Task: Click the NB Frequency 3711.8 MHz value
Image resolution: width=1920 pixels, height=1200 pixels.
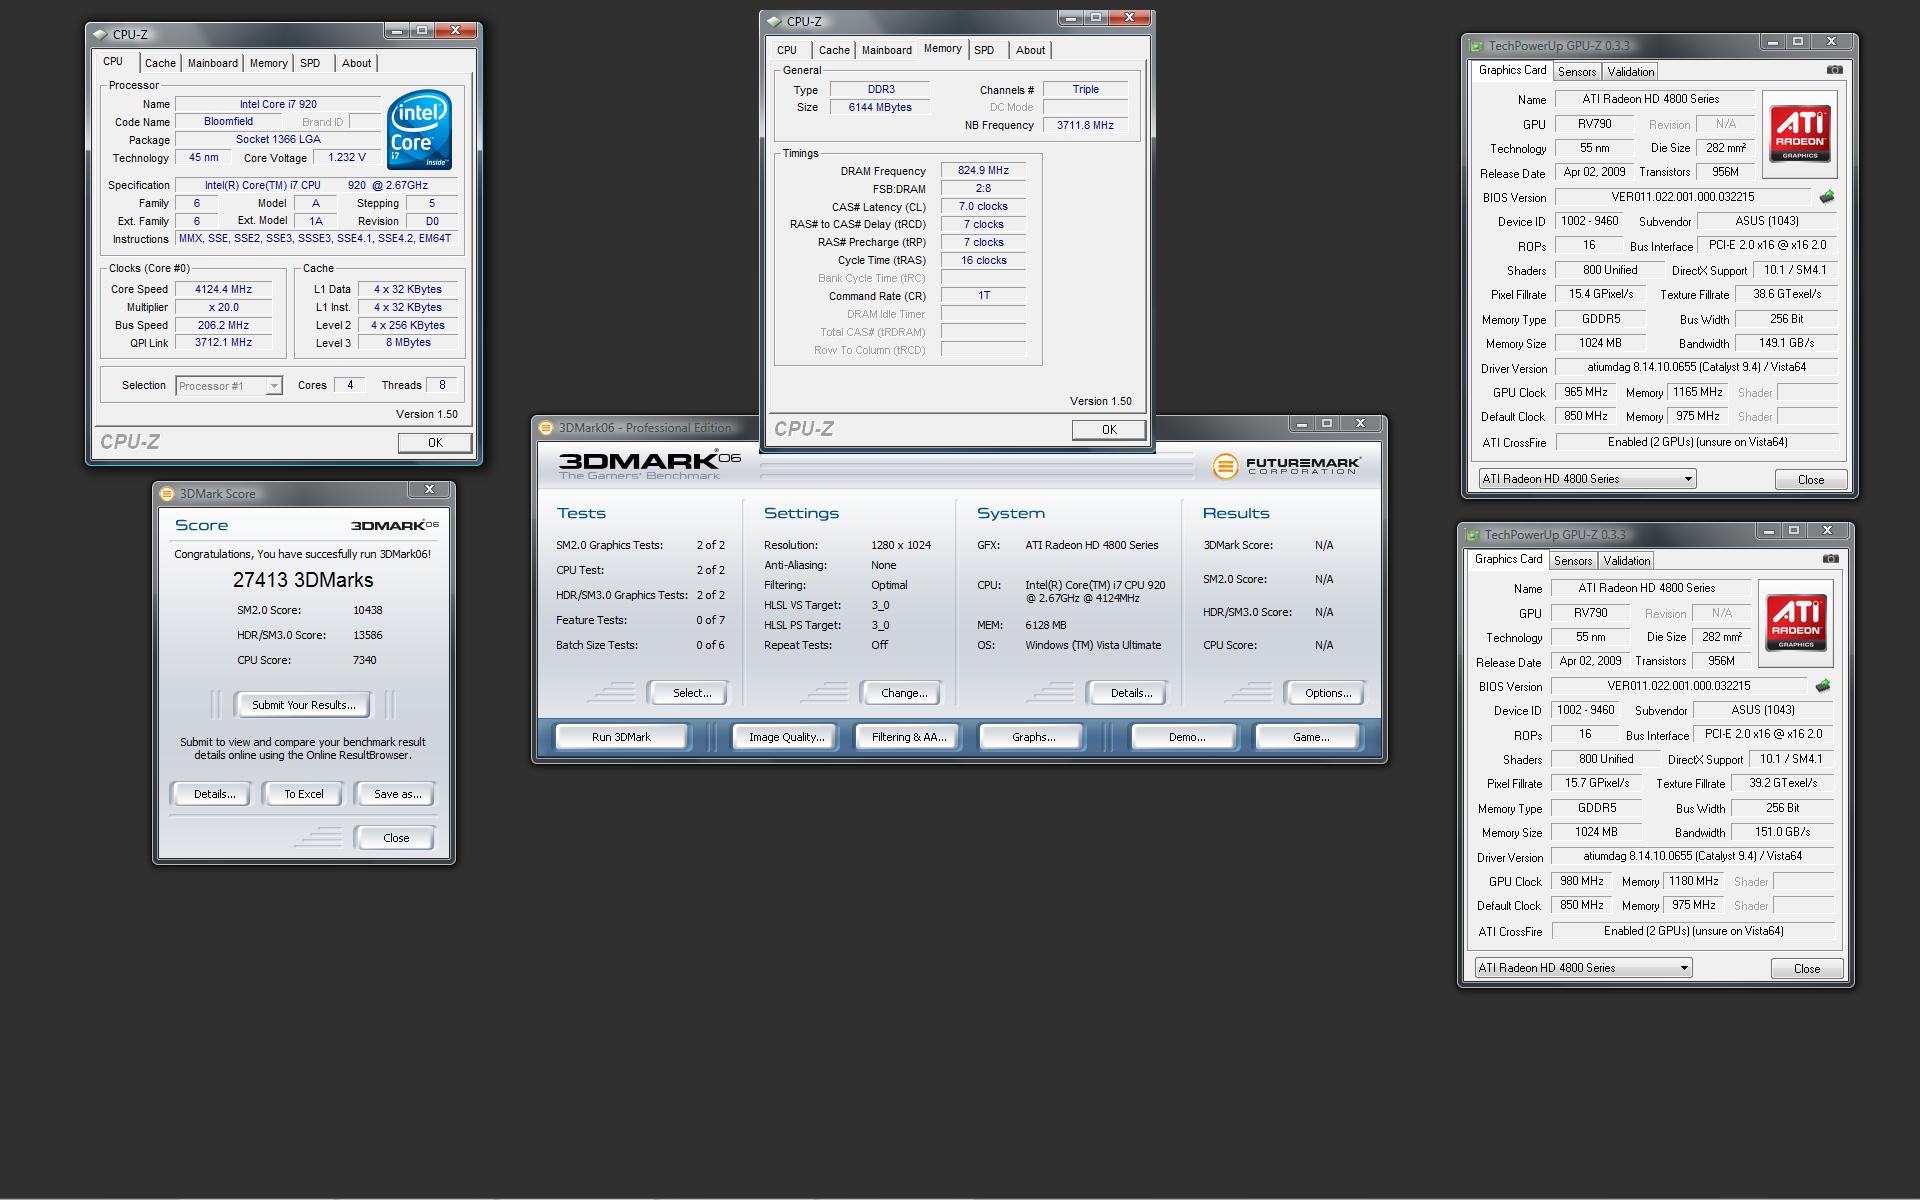Action: 1085,126
